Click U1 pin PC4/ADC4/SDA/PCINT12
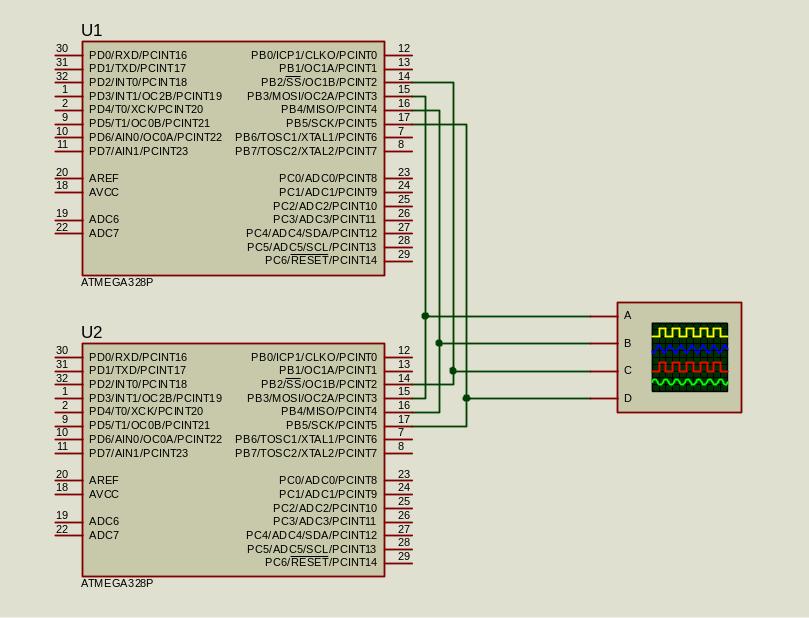The height and width of the screenshot is (618, 809). click(312, 233)
